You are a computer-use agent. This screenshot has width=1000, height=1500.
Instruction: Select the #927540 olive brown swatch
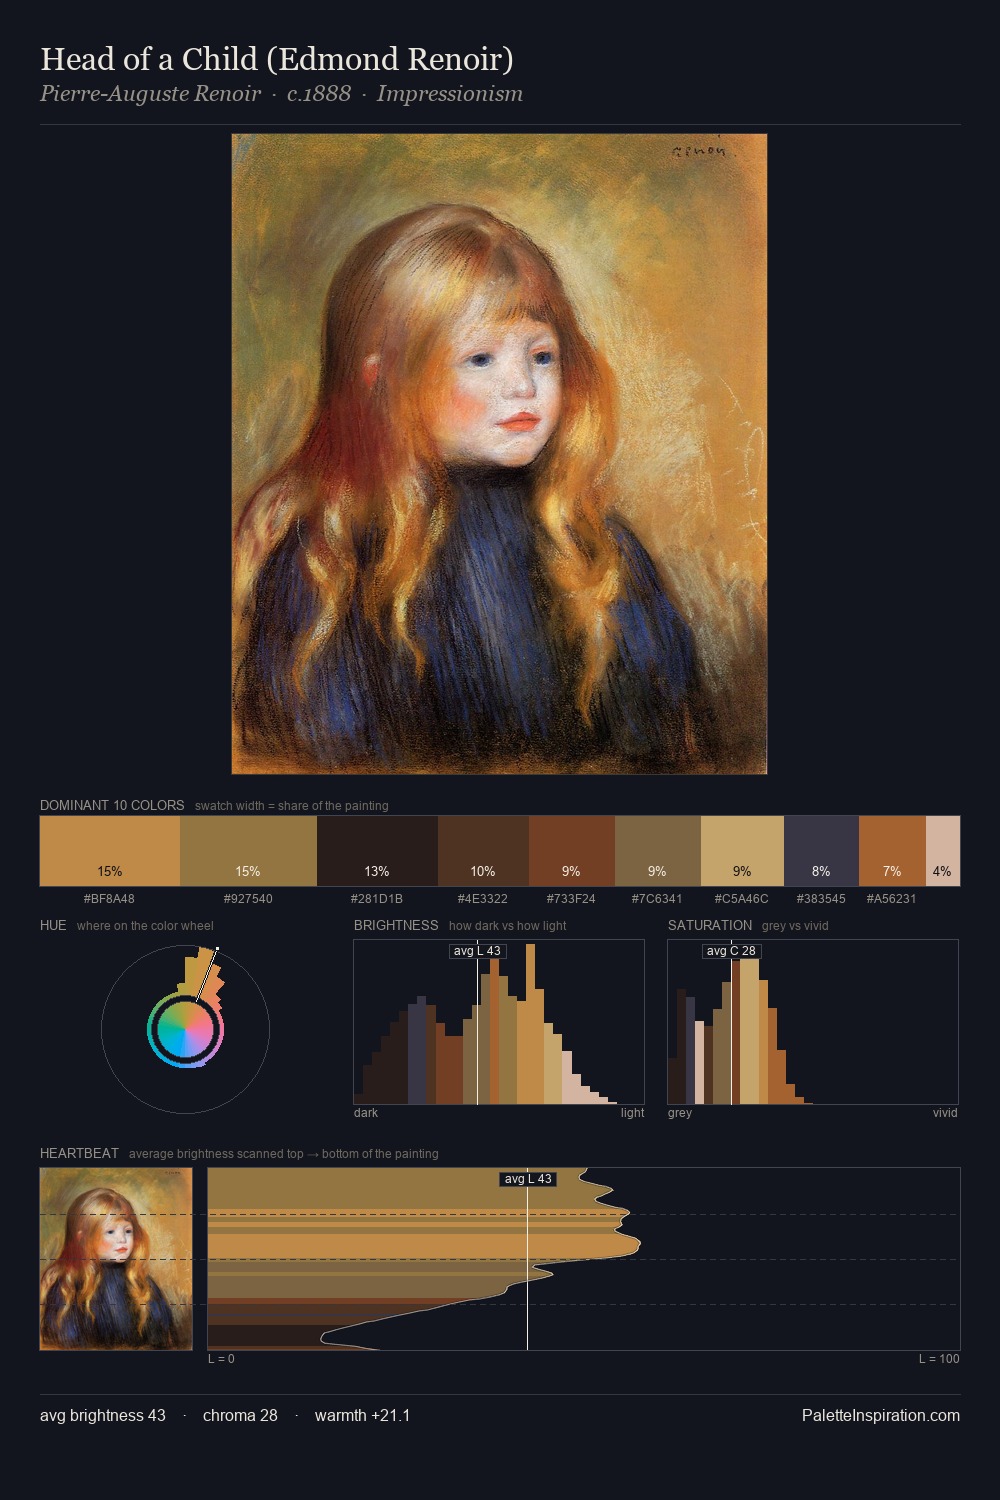pyautogui.click(x=248, y=851)
